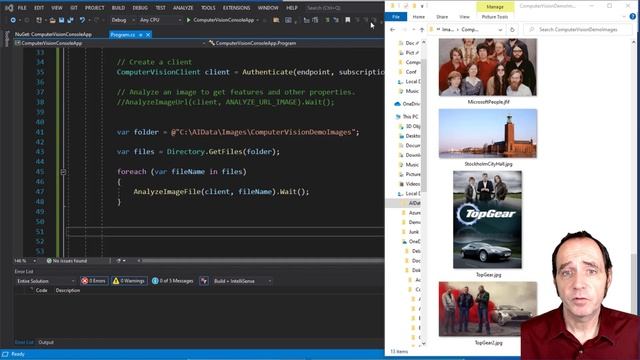Expand the Explorer ribbon chevron

pyautogui.click(x=624, y=17)
